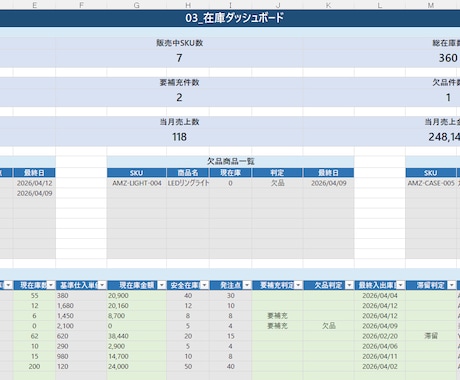Click the 商品名 header in 欠品商品一覧
Image resolution: width=460 pixels, height=380 pixels.
(188, 173)
